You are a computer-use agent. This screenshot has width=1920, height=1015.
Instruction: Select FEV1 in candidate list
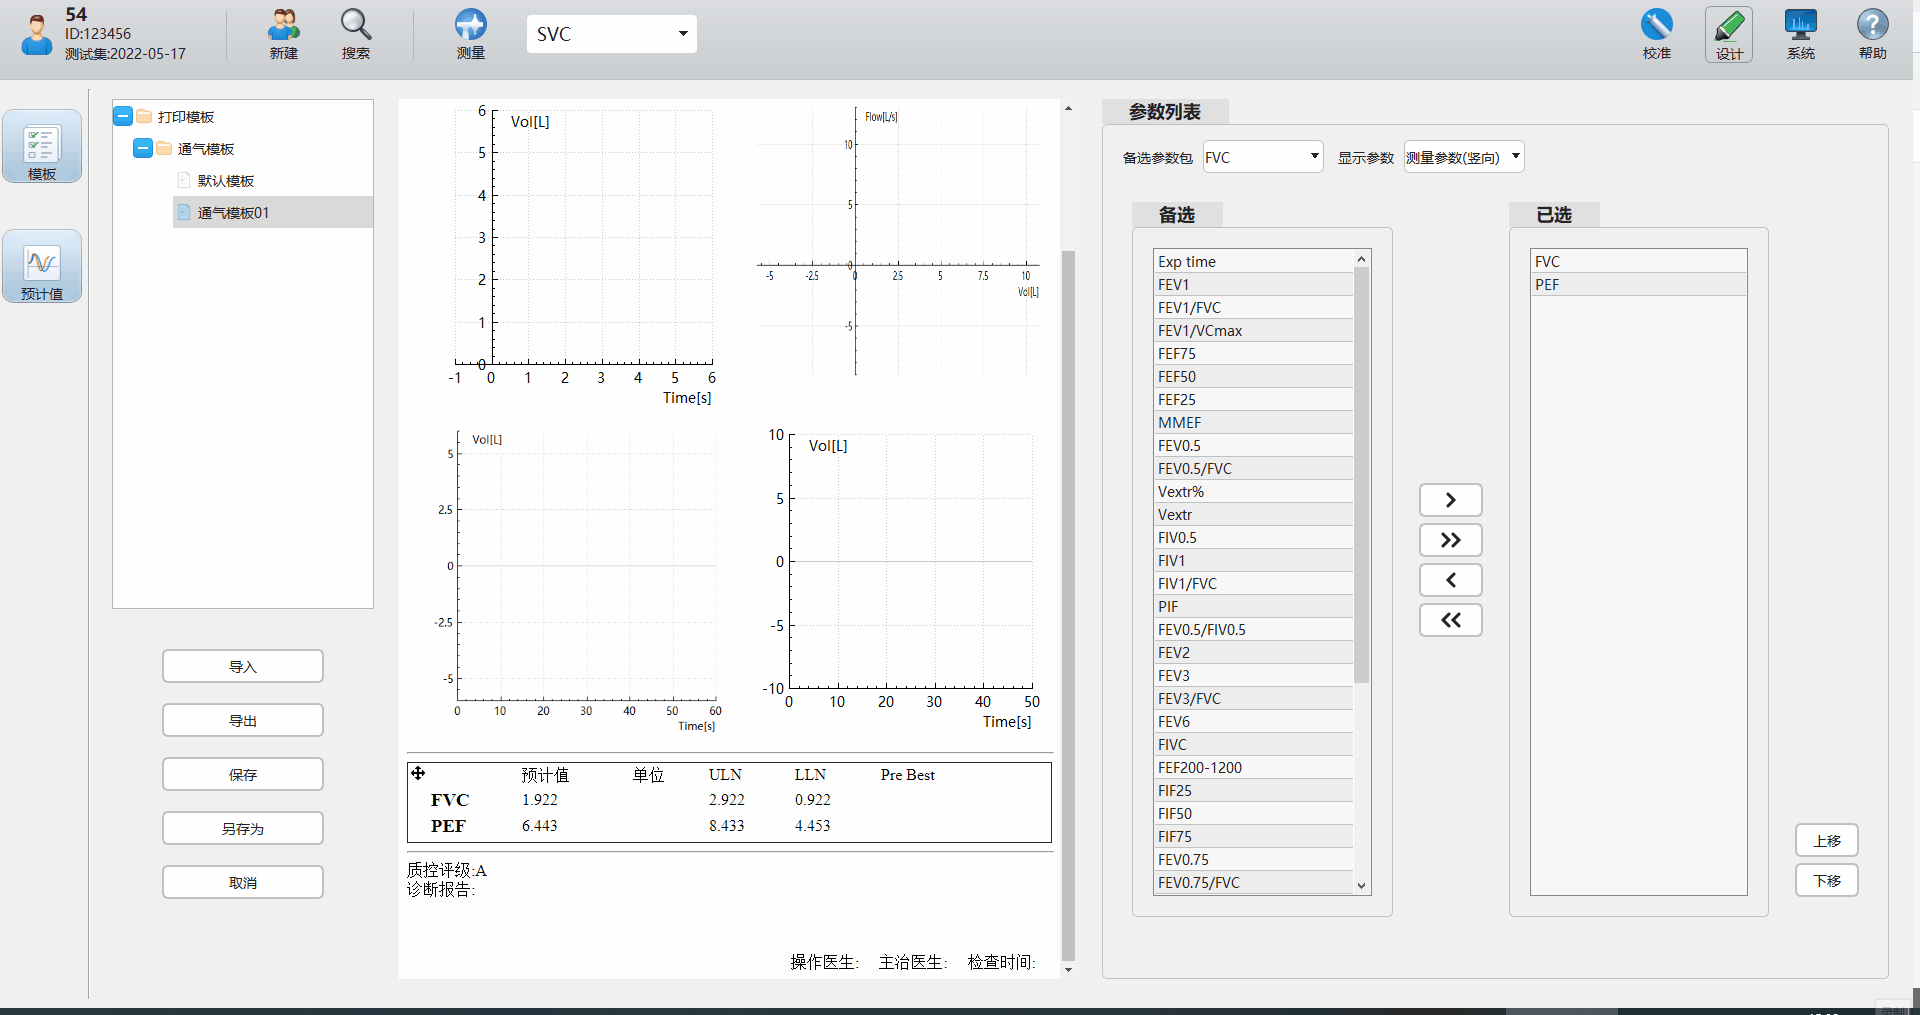click(1254, 284)
